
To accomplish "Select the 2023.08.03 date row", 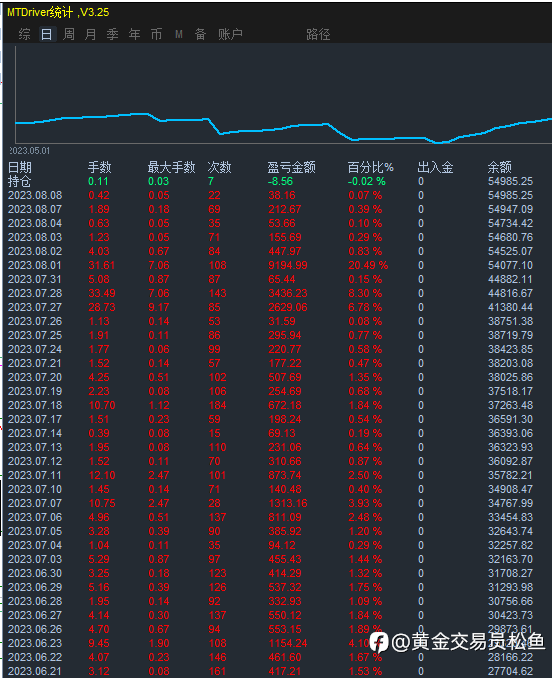I will [35, 237].
